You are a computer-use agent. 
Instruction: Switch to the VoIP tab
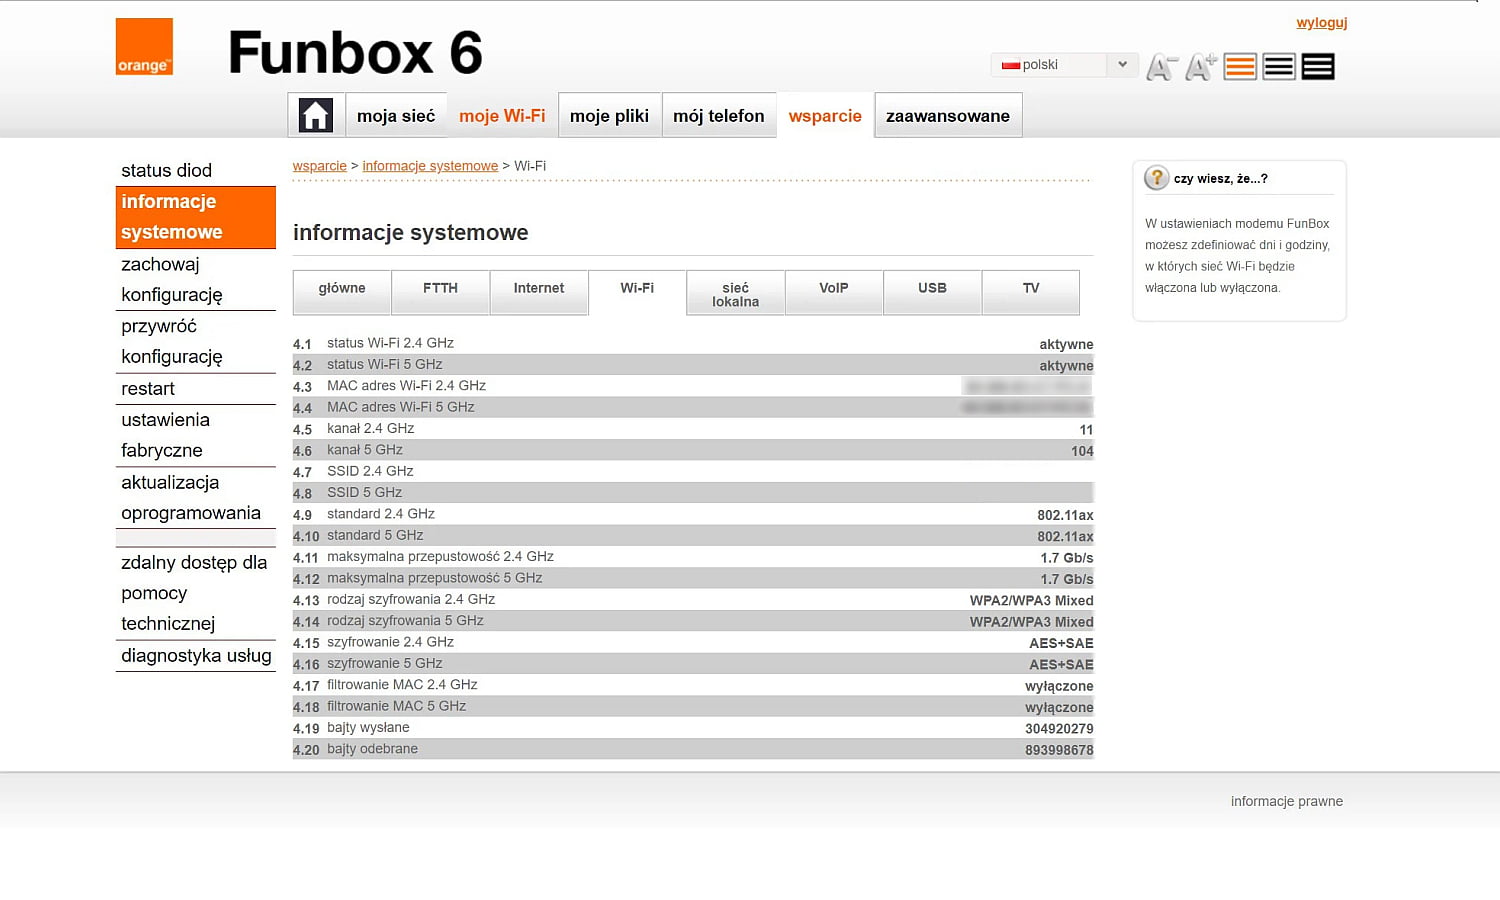coord(833,288)
